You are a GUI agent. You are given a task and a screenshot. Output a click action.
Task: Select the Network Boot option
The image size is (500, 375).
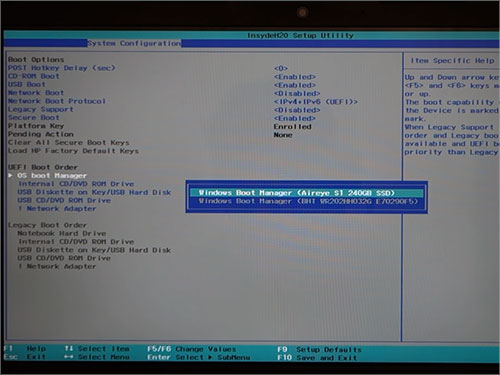tap(36, 93)
